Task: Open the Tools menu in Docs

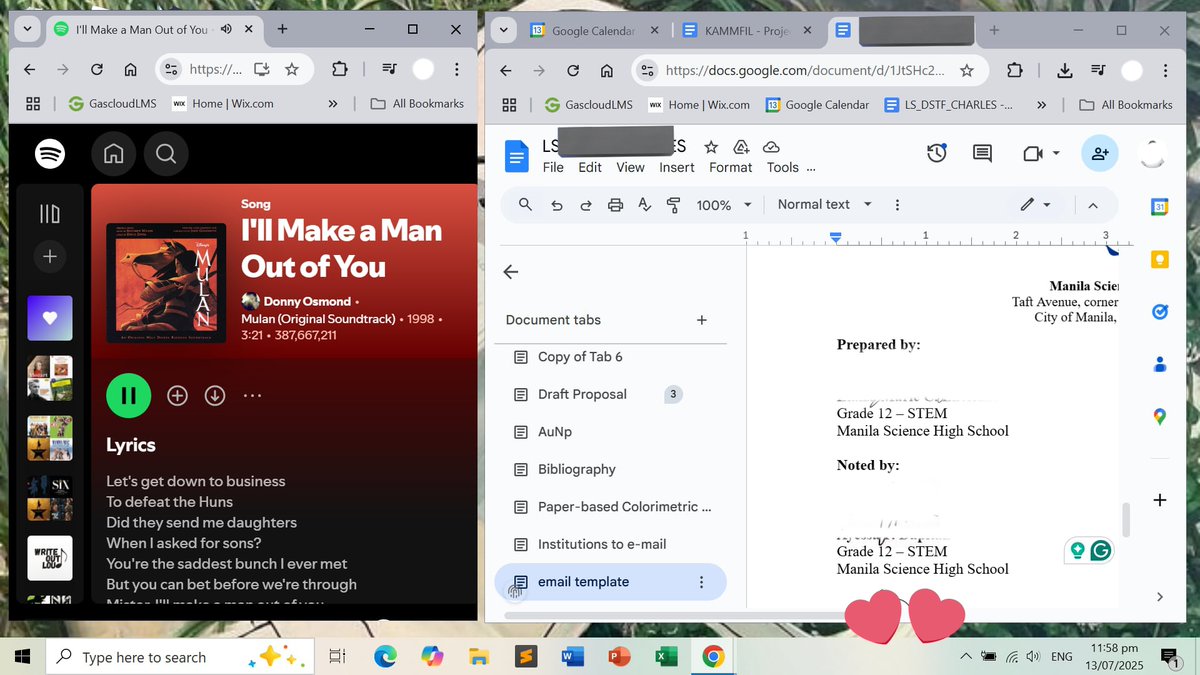Action: (783, 167)
